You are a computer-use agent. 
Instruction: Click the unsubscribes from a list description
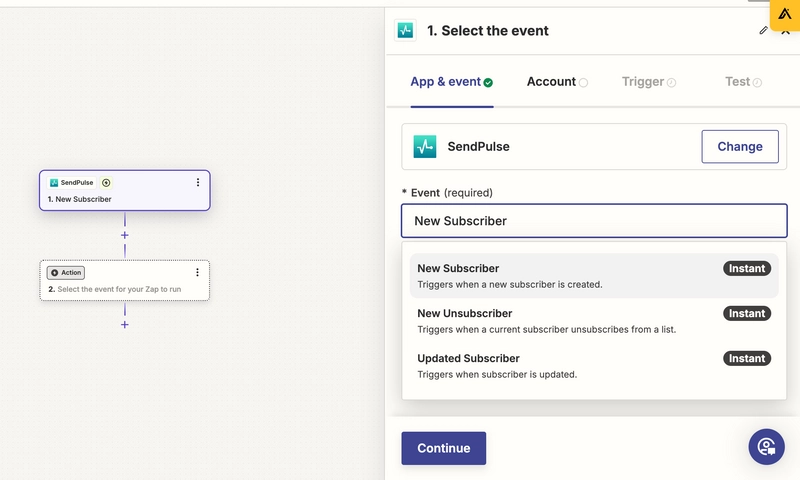click(546, 330)
